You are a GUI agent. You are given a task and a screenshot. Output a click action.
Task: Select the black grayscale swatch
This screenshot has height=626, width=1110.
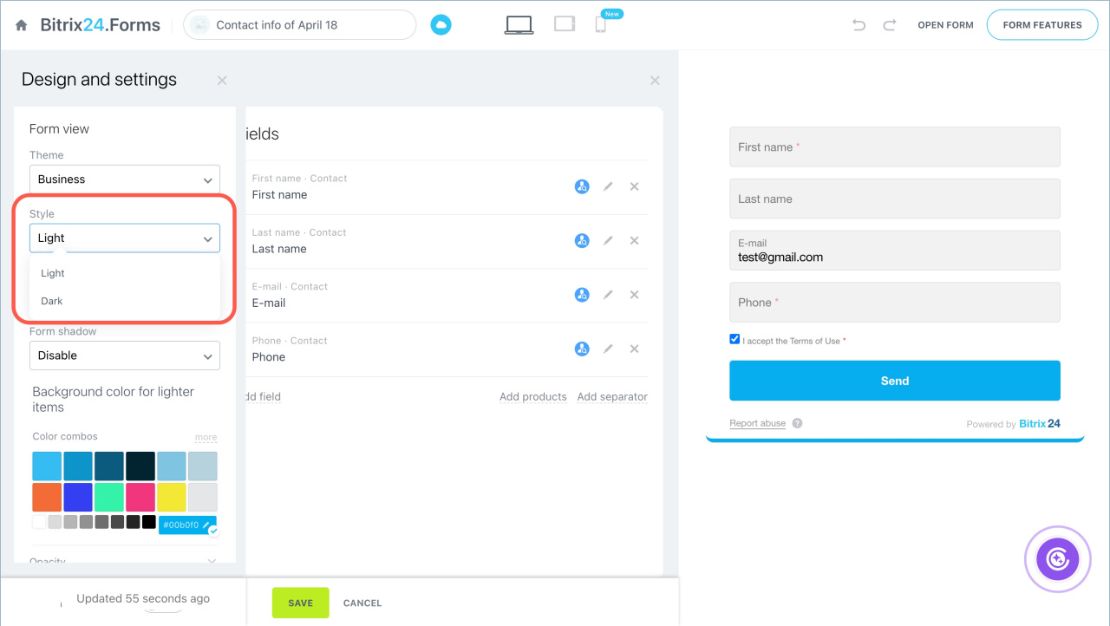tap(149, 522)
